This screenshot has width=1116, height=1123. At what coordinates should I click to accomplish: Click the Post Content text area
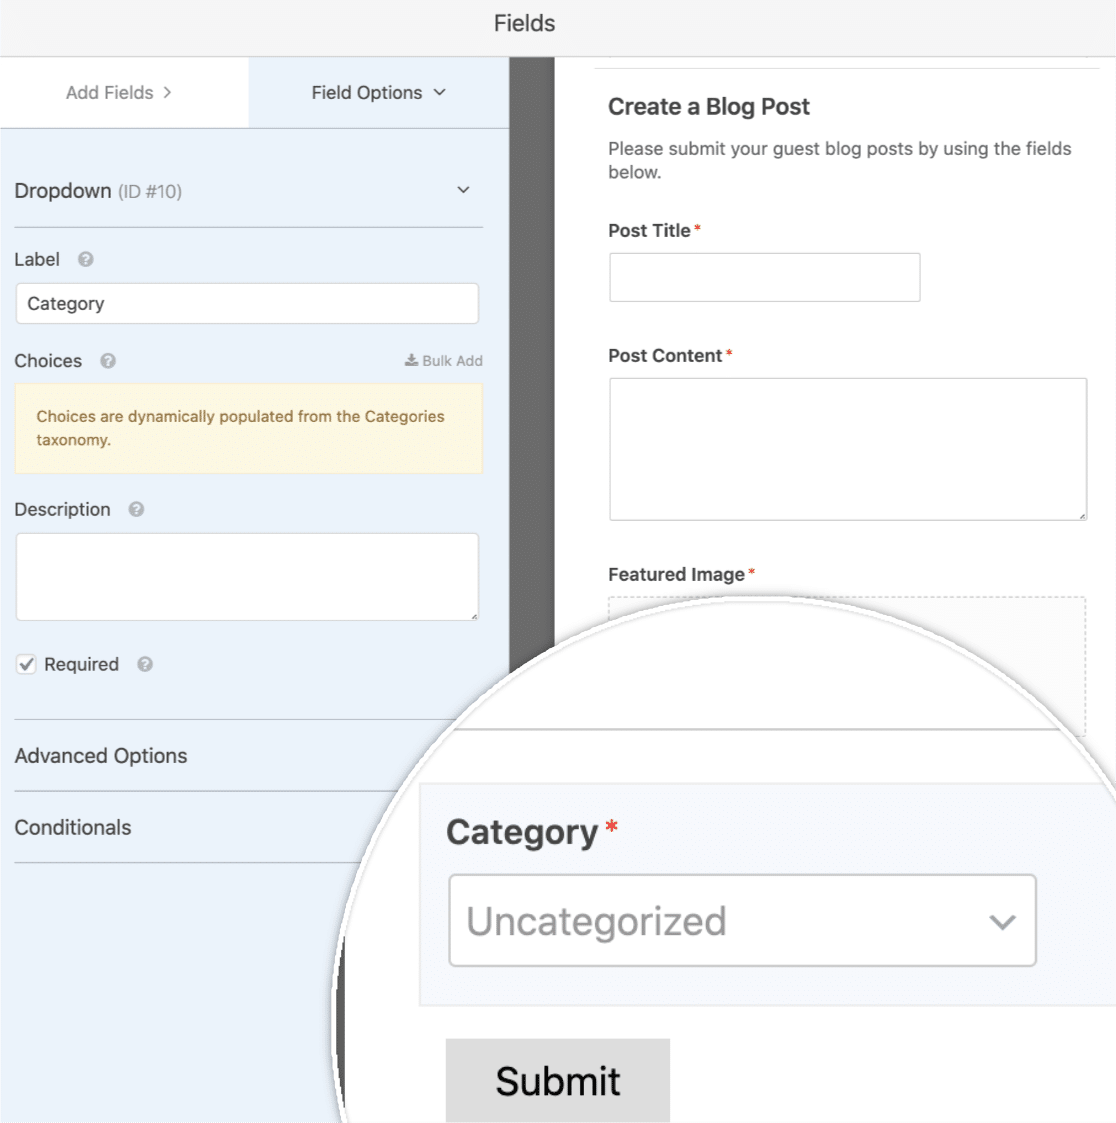[848, 449]
